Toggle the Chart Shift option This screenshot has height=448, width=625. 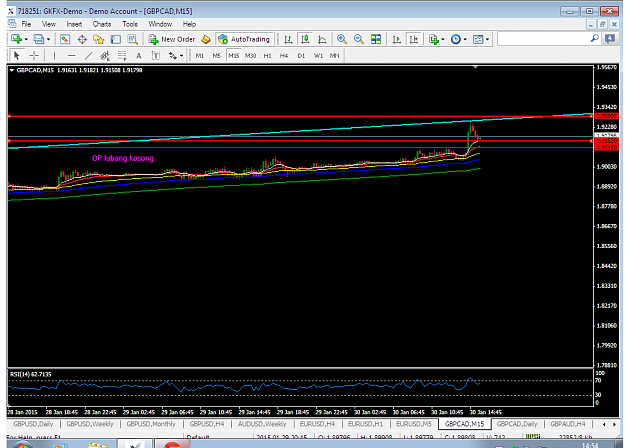[414, 39]
